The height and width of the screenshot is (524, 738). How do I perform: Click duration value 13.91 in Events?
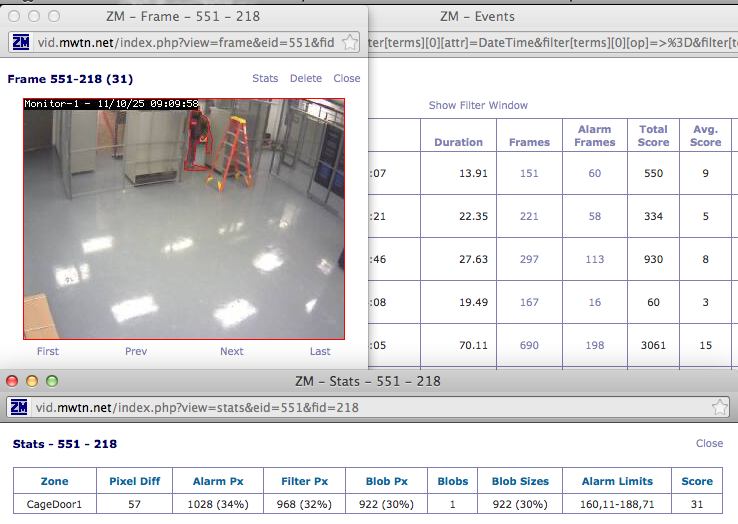click(473, 173)
